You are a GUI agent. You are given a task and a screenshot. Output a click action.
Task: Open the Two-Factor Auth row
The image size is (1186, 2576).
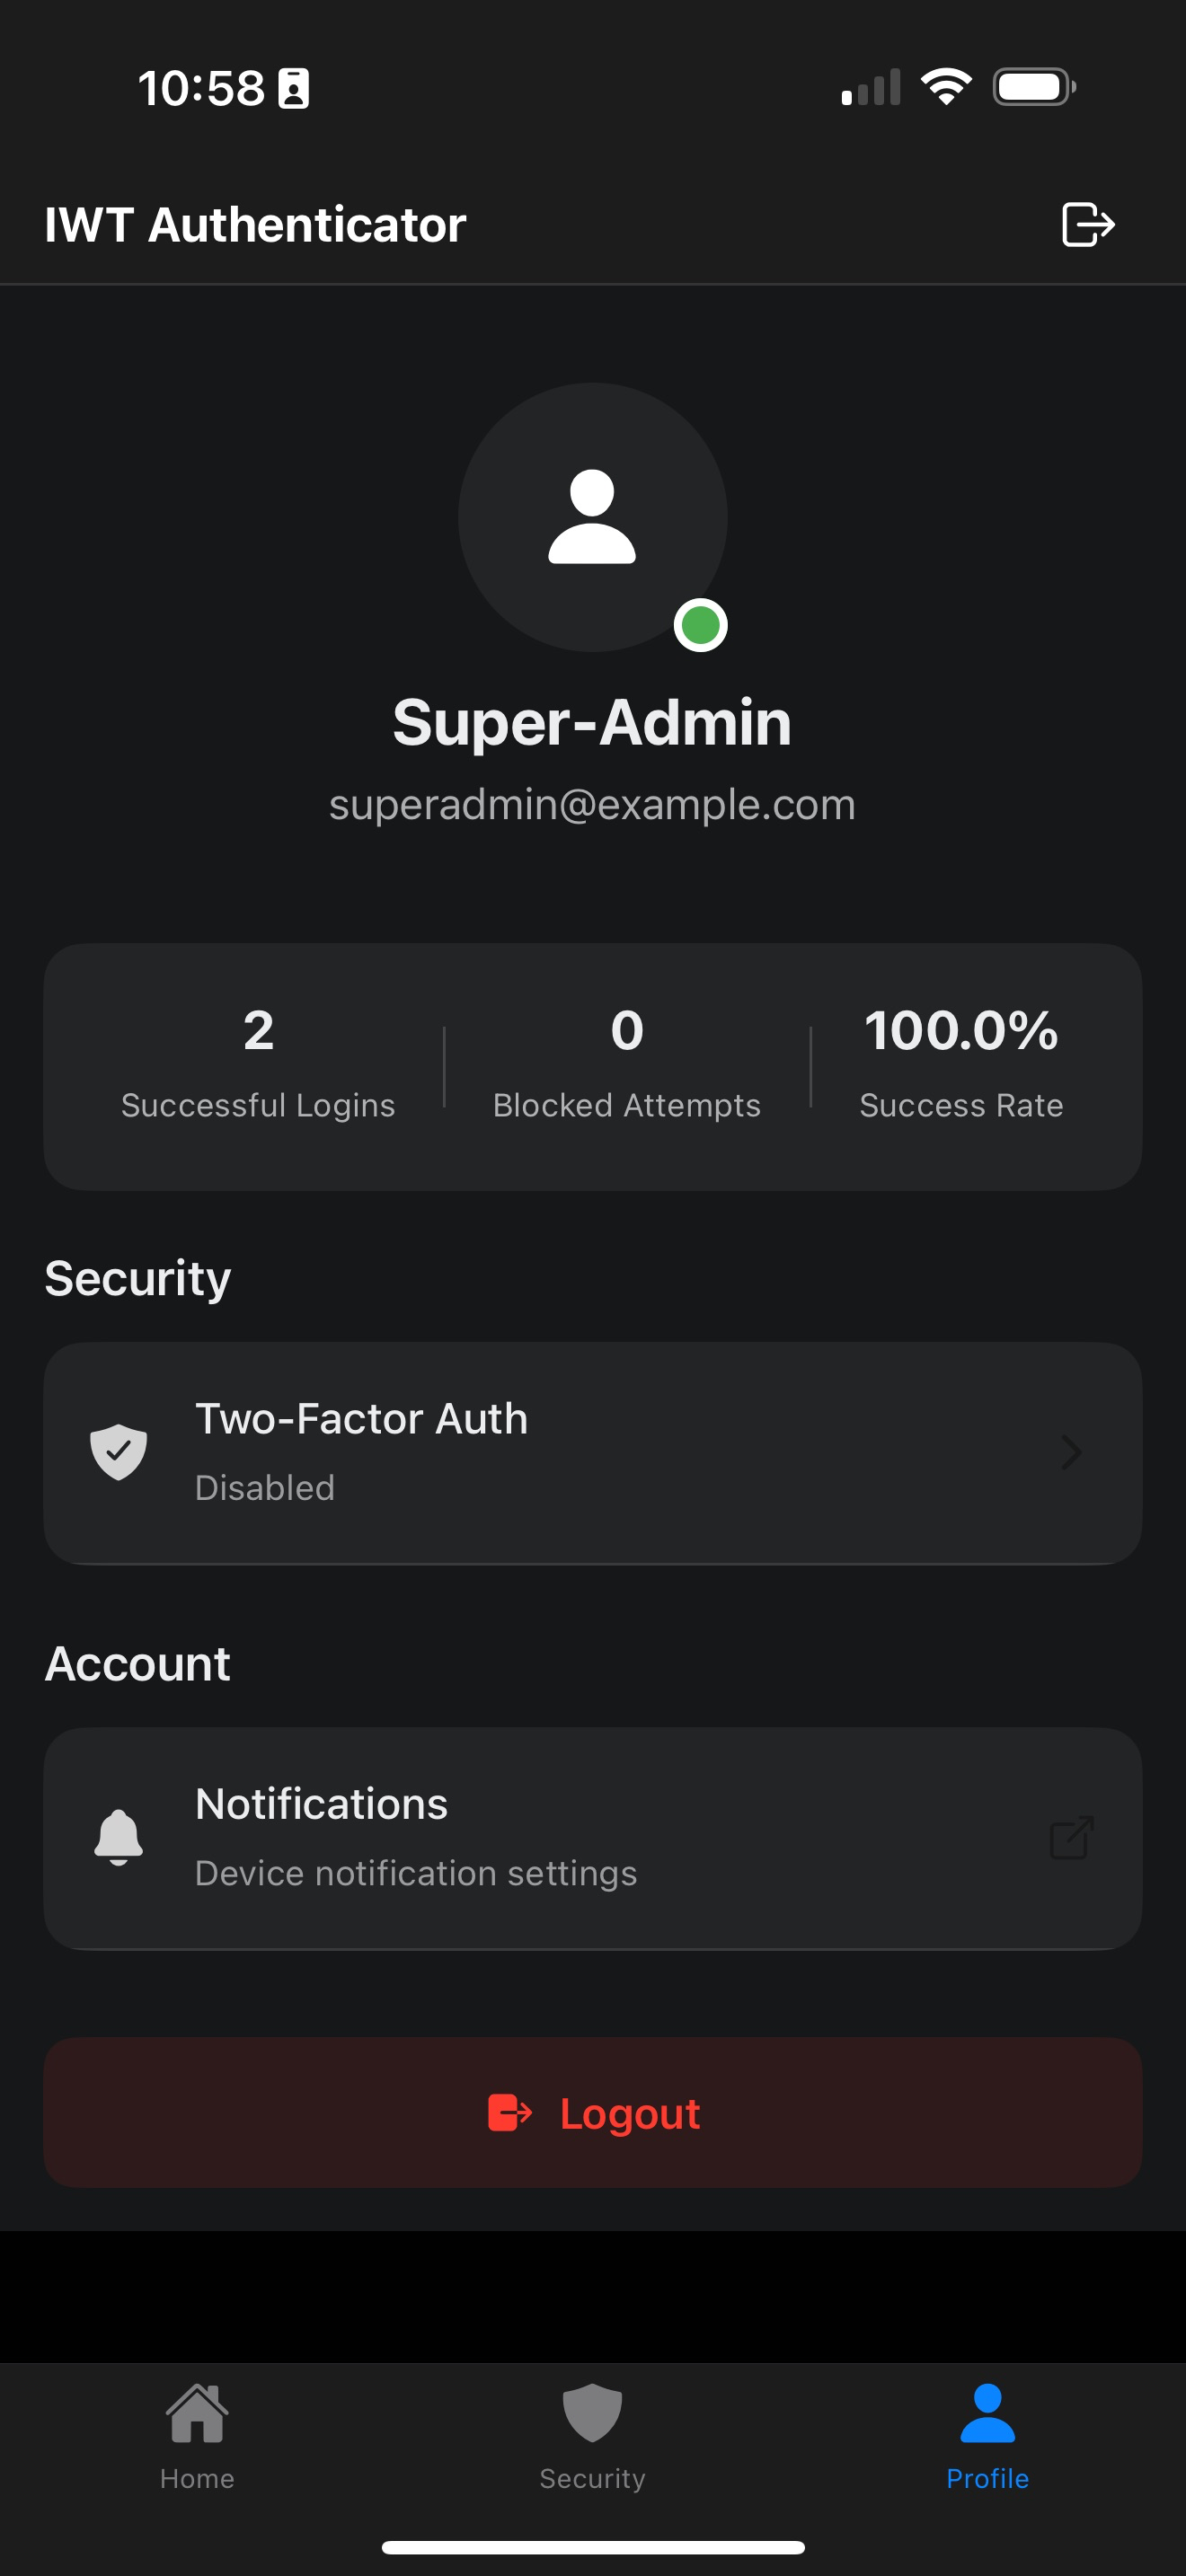click(592, 1453)
